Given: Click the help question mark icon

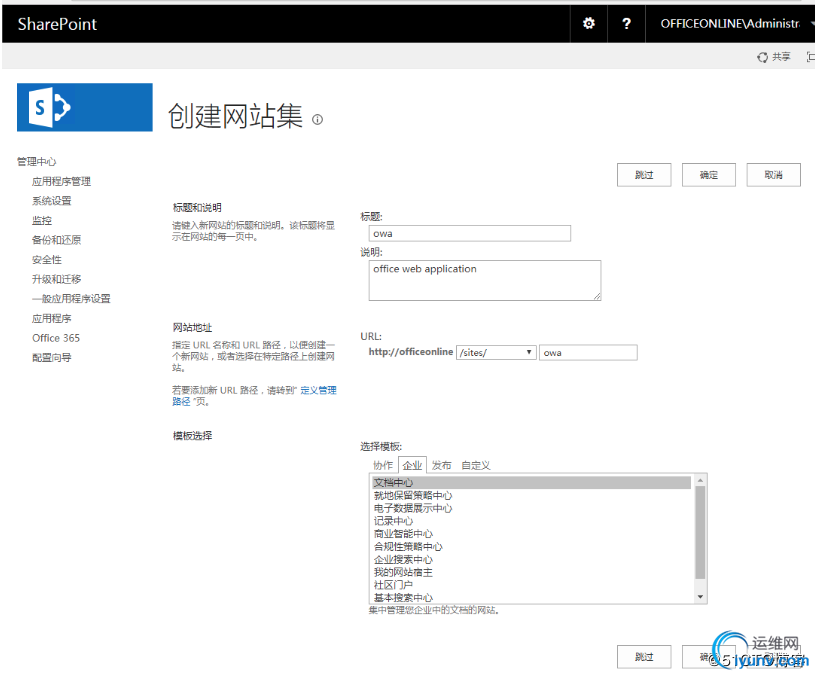Looking at the screenshot, I should [626, 23].
